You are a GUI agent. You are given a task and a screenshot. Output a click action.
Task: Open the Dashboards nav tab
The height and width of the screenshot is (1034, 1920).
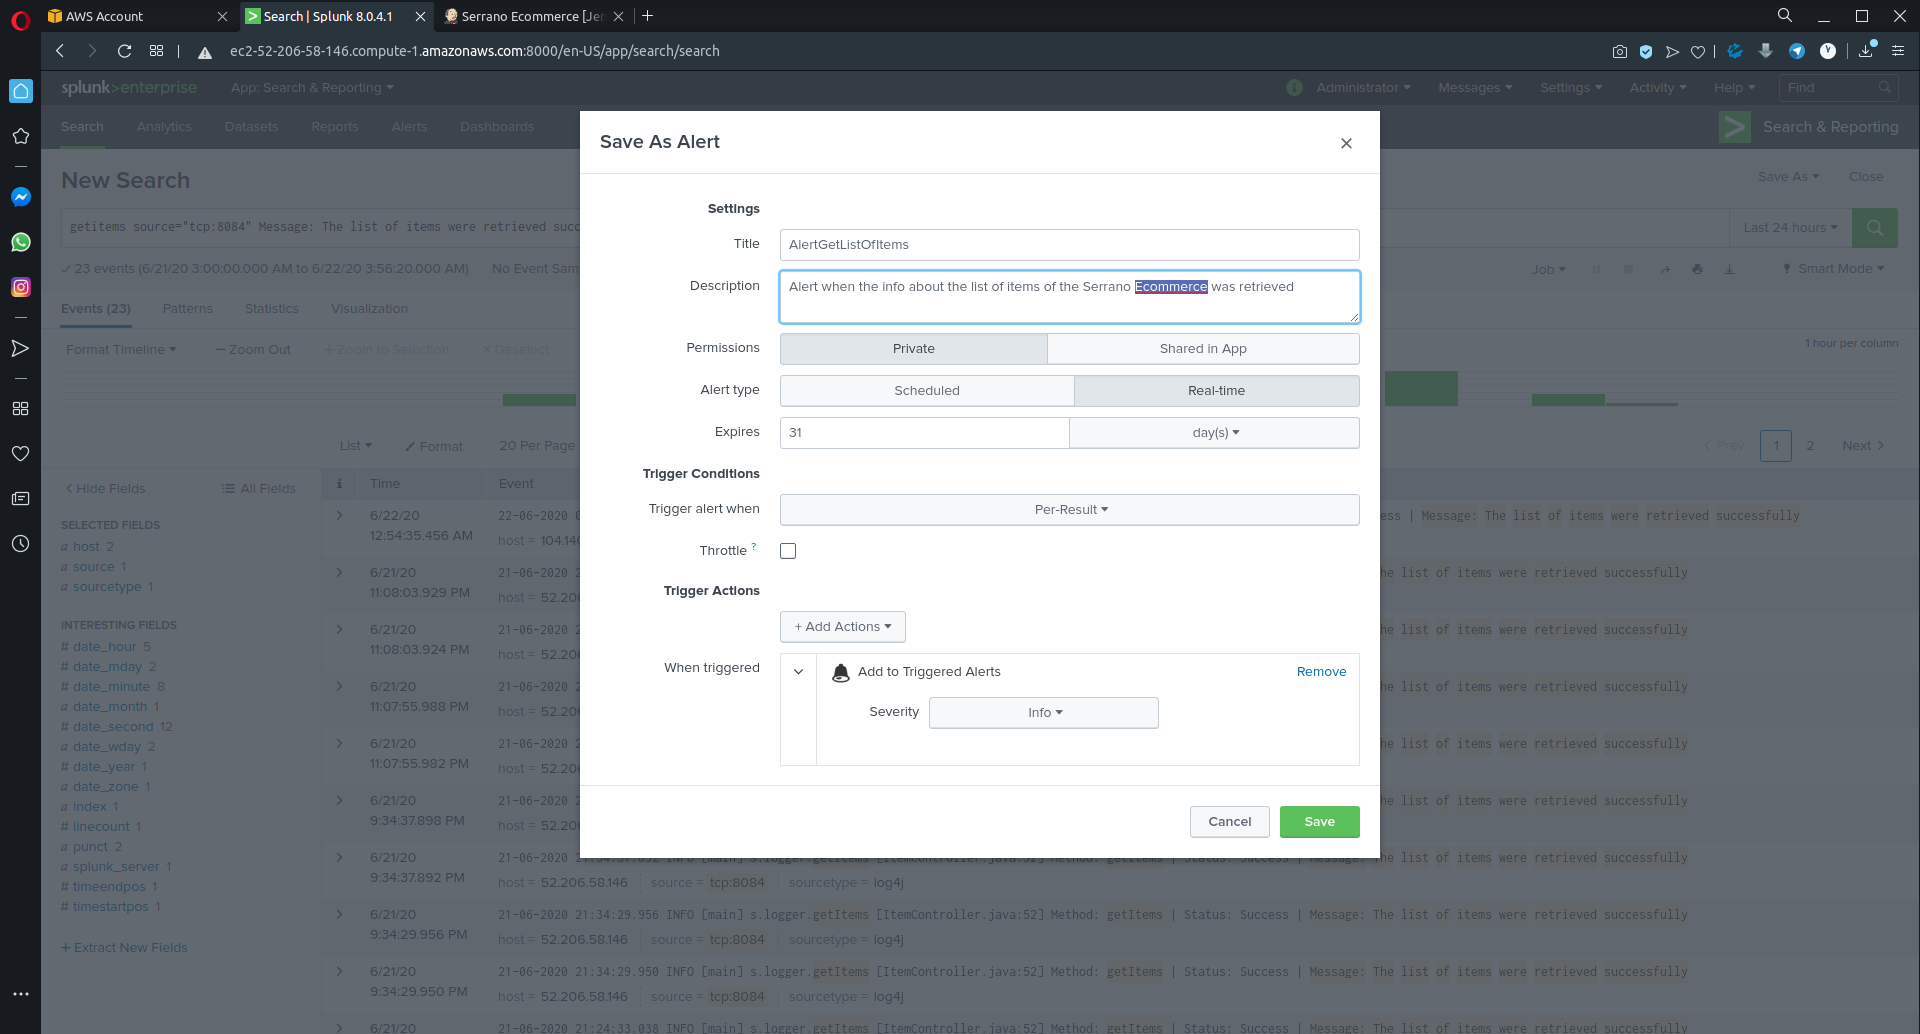pyautogui.click(x=497, y=127)
